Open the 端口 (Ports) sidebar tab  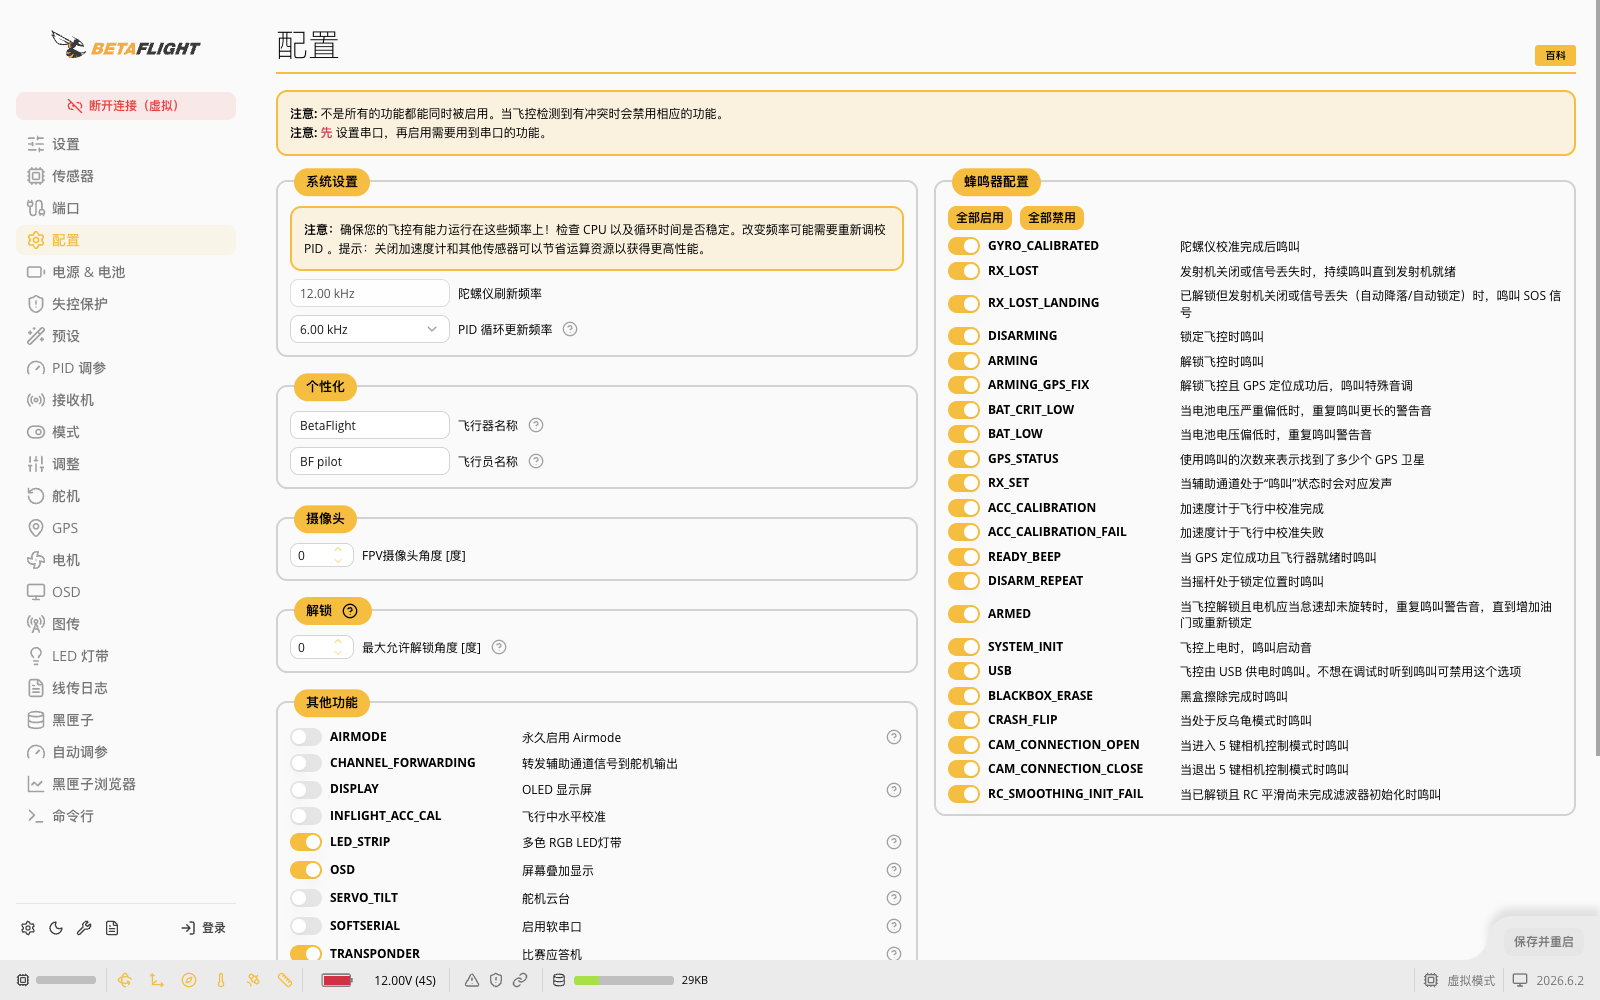pos(126,208)
